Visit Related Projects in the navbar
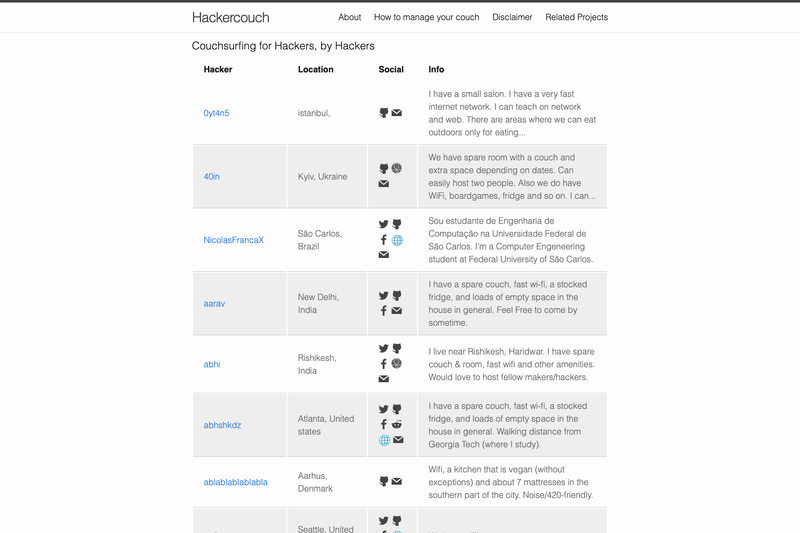 point(577,17)
